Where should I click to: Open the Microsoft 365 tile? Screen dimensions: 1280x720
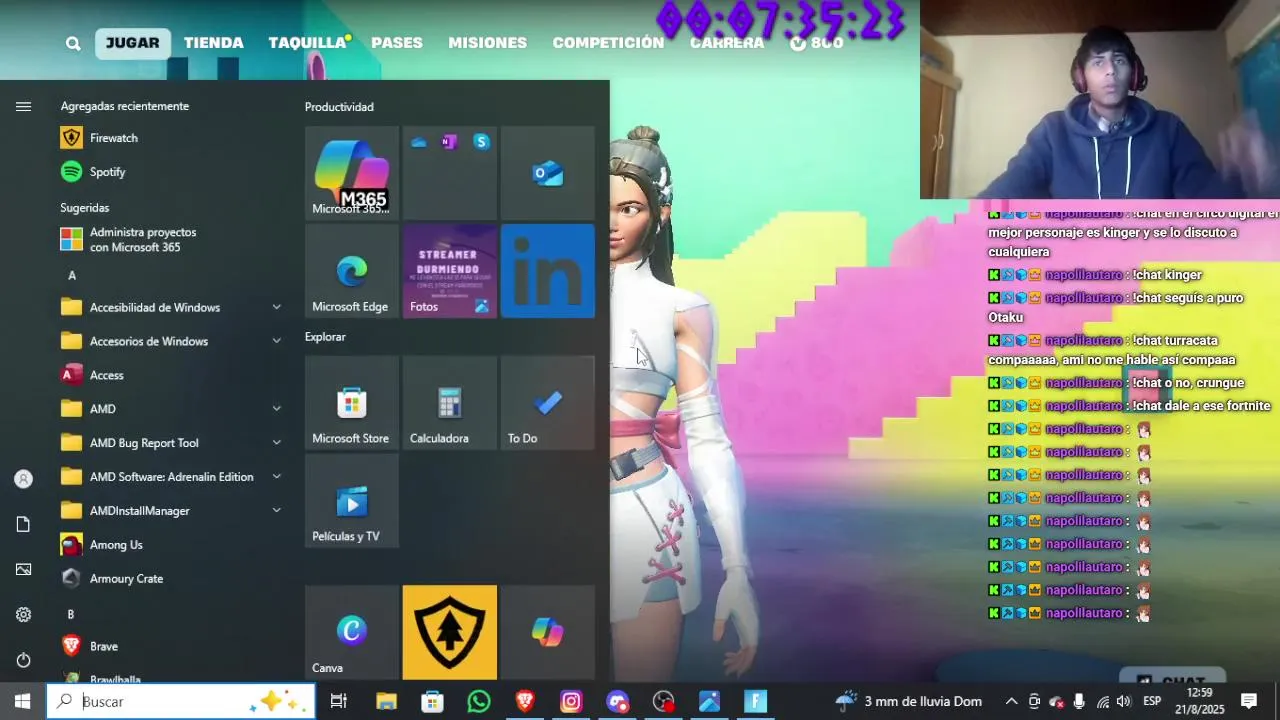point(351,172)
